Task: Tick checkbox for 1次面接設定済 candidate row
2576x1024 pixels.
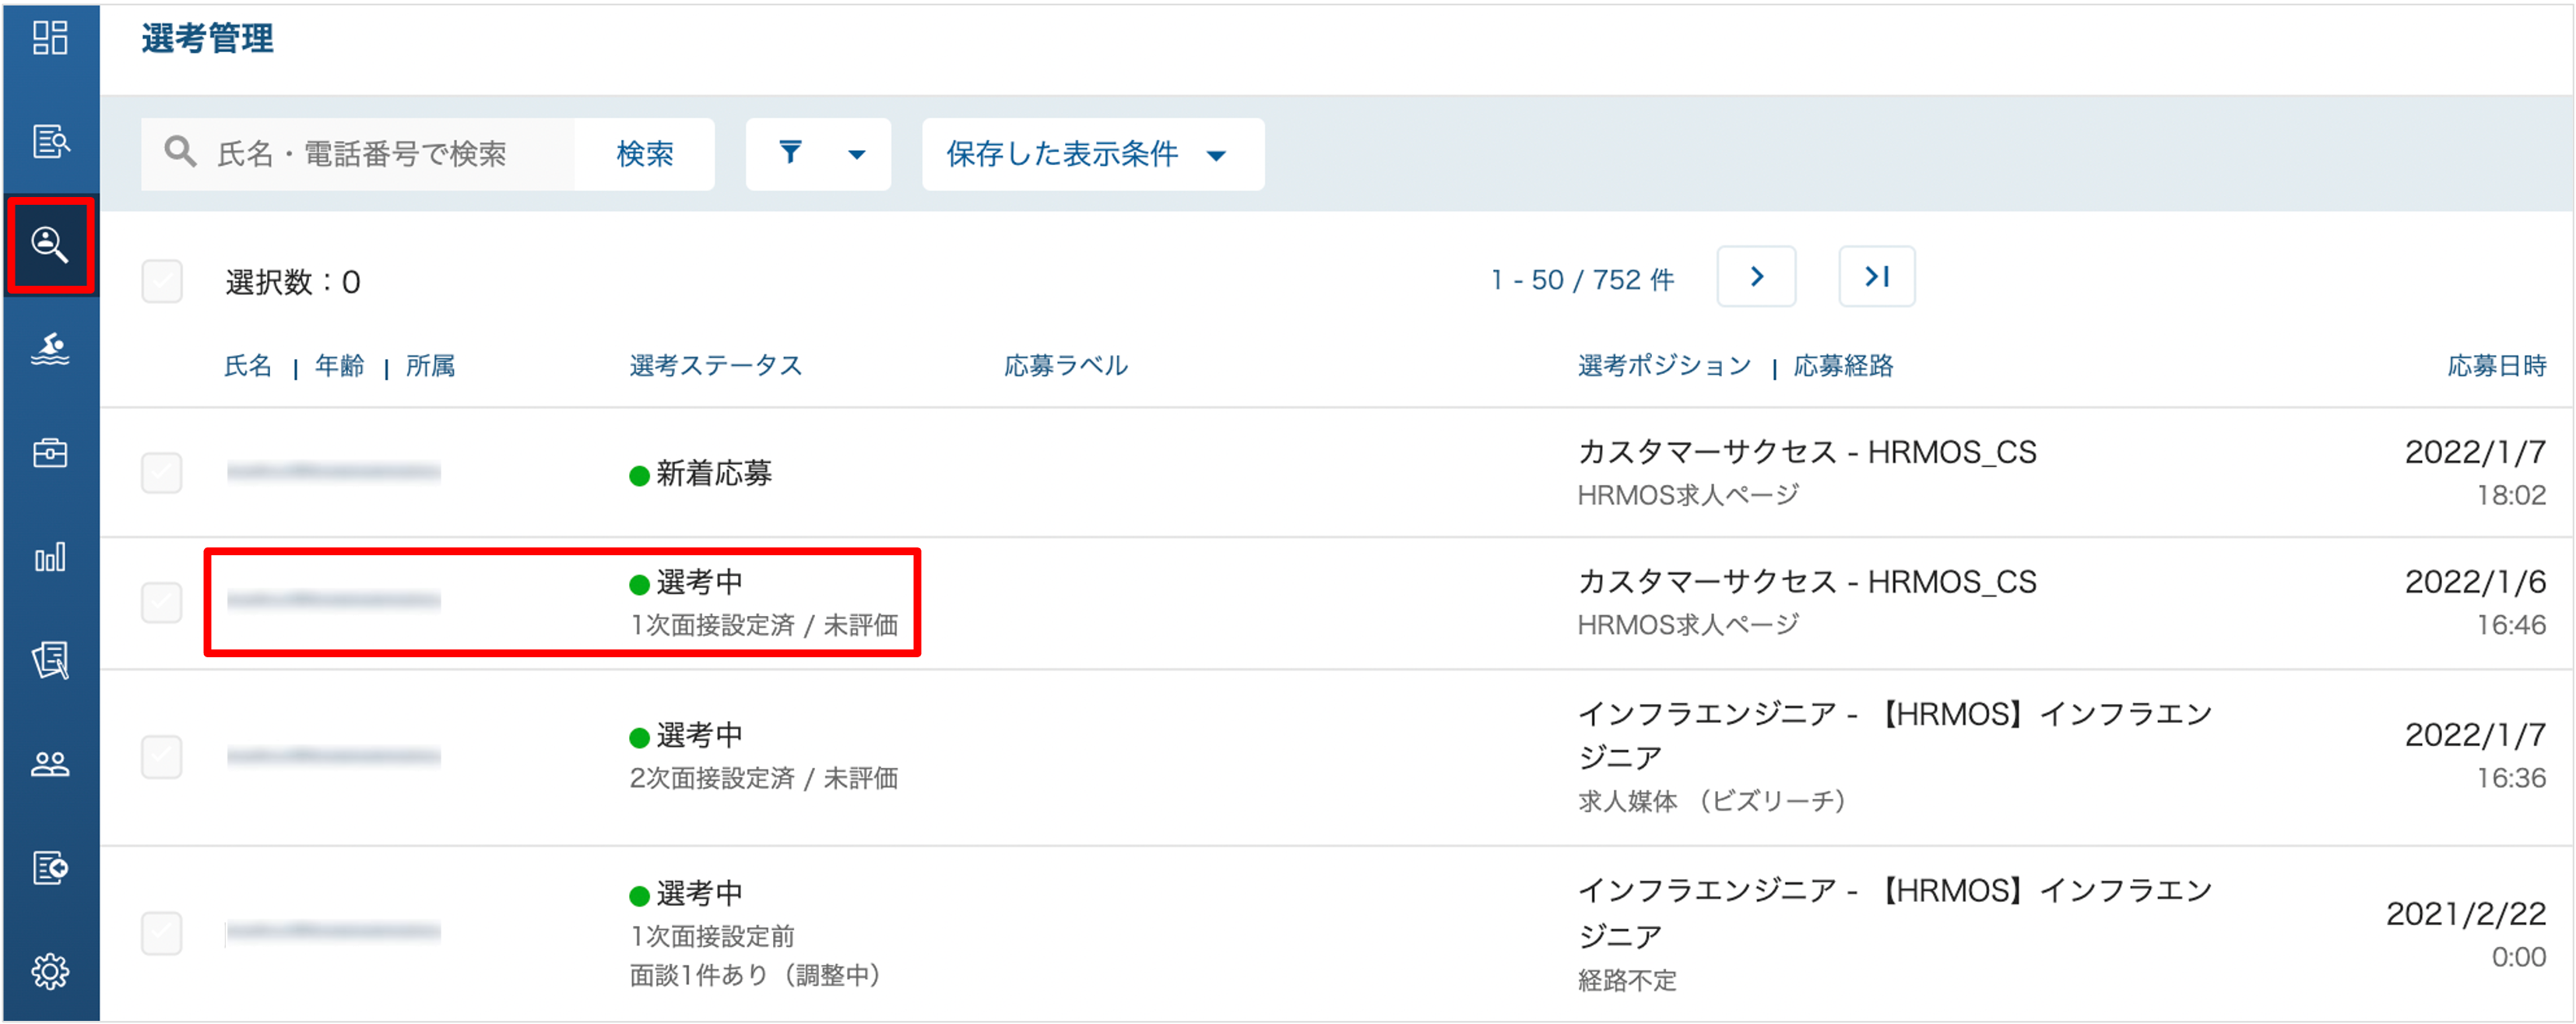Action: (161, 603)
